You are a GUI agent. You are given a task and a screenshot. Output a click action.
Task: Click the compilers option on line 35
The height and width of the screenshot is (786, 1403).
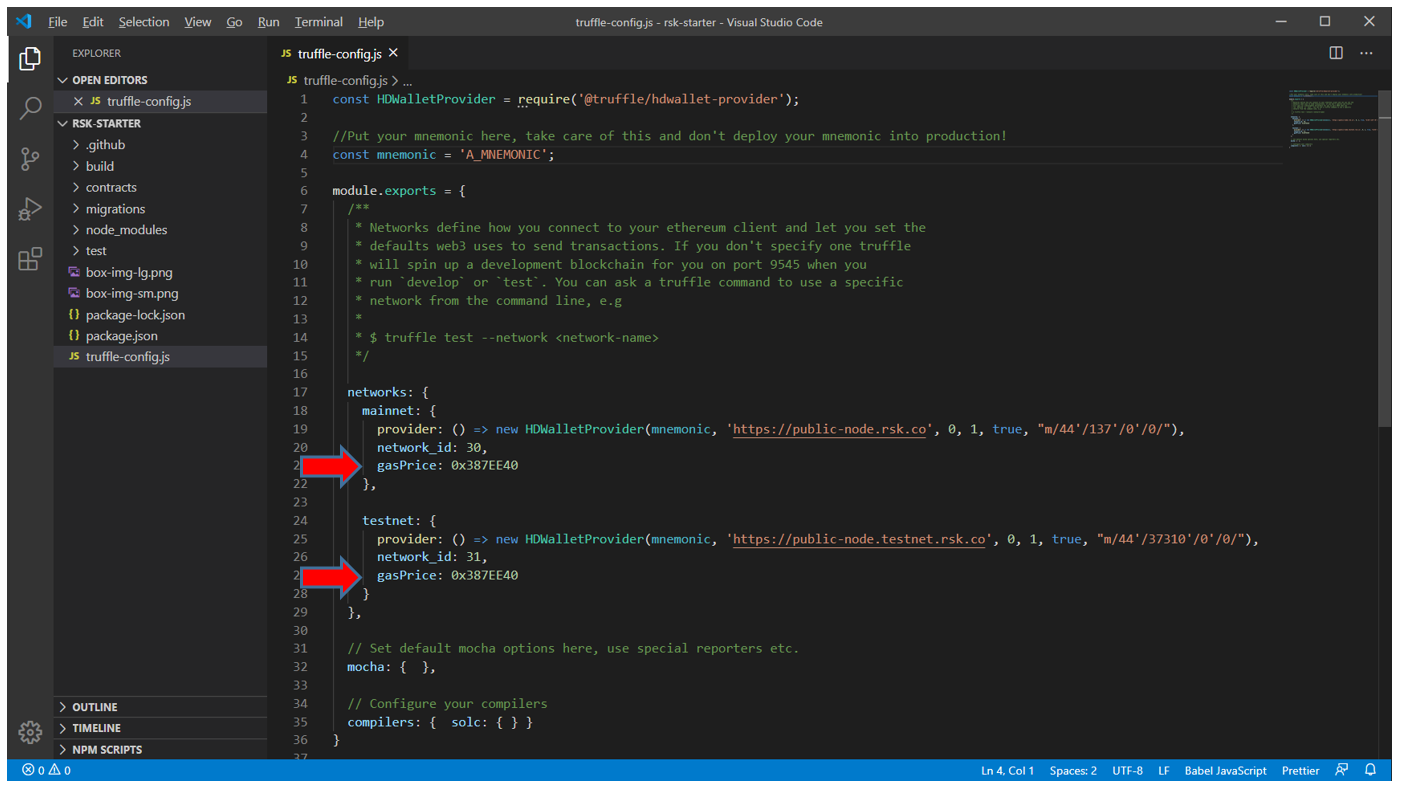[x=440, y=722]
